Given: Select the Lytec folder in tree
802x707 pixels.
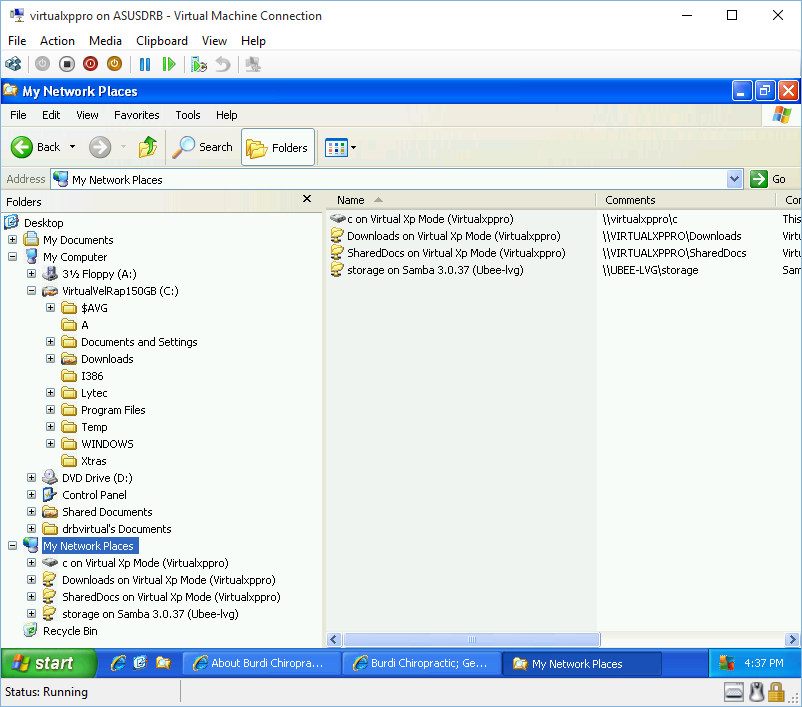Looking at the screenshot, I should coord(94,393).
